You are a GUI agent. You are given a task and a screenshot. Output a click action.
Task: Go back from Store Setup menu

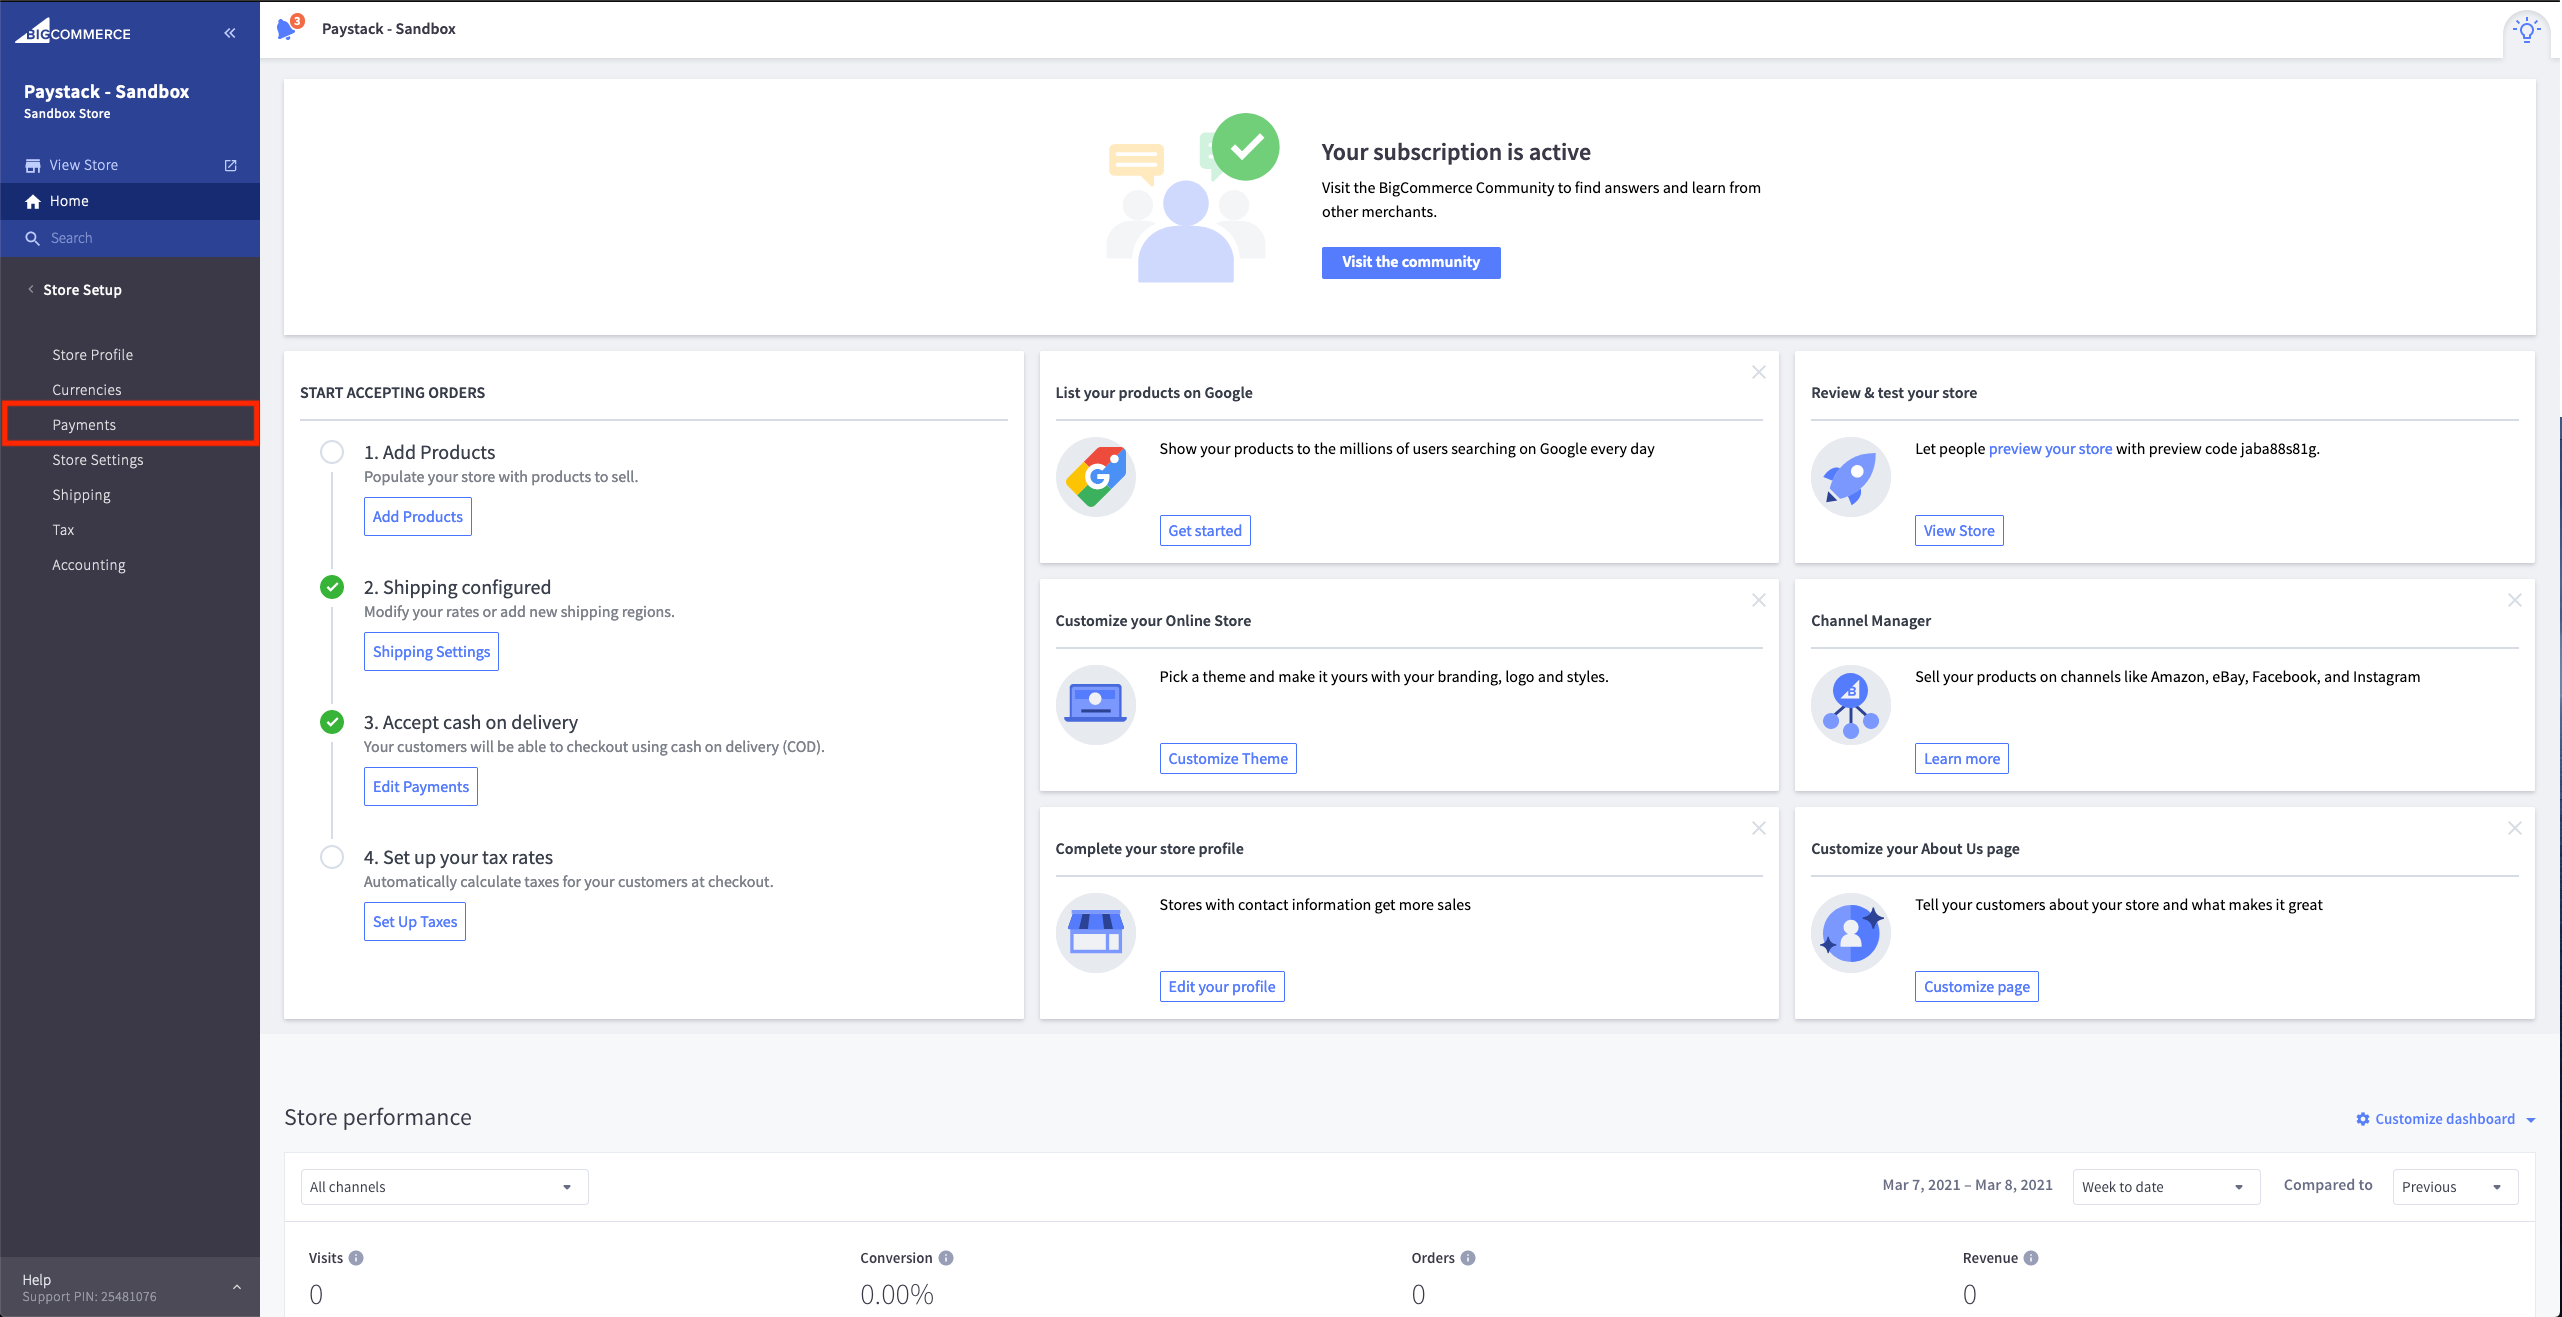(31, 290)
